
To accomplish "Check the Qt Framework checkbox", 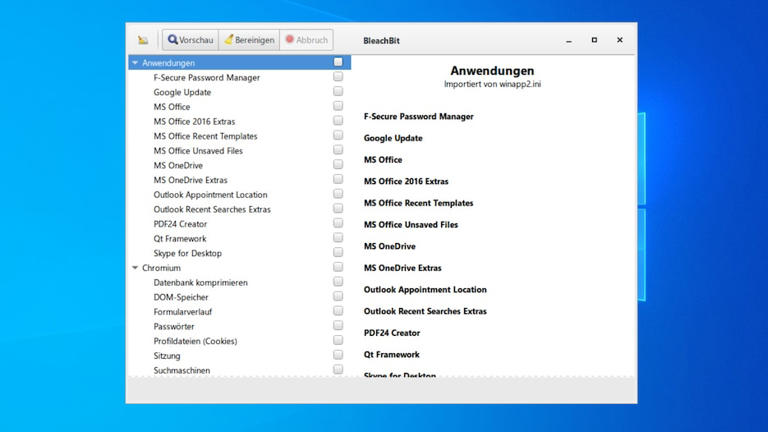I will coord(338,238).
